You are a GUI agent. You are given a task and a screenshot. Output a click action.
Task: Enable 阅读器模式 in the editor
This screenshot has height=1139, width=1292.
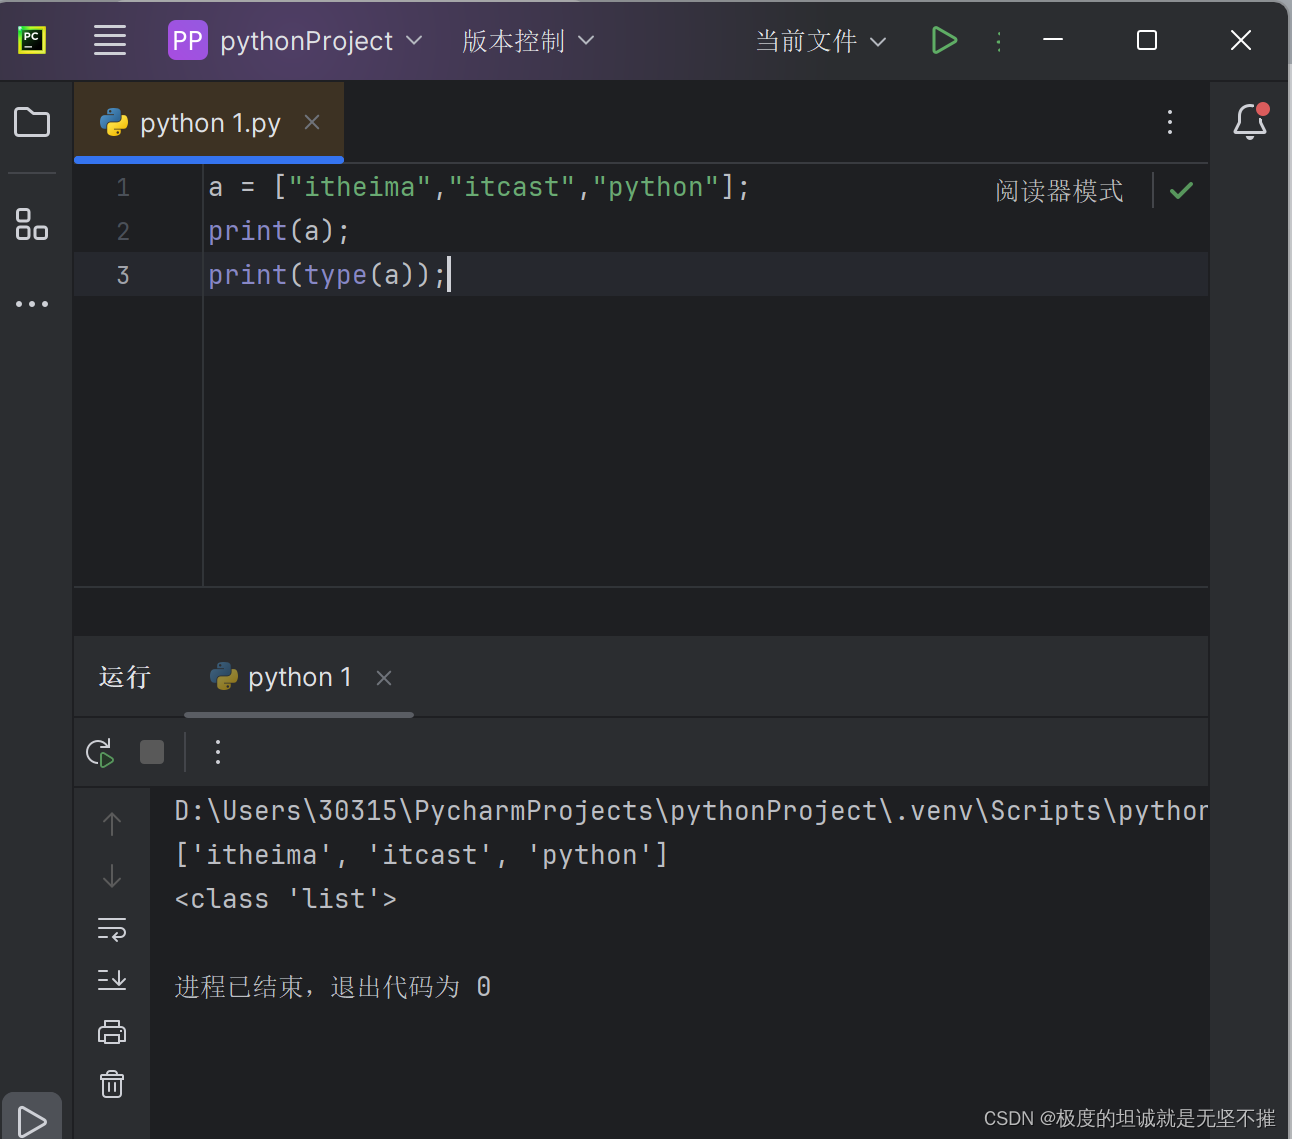[1059, 190]
